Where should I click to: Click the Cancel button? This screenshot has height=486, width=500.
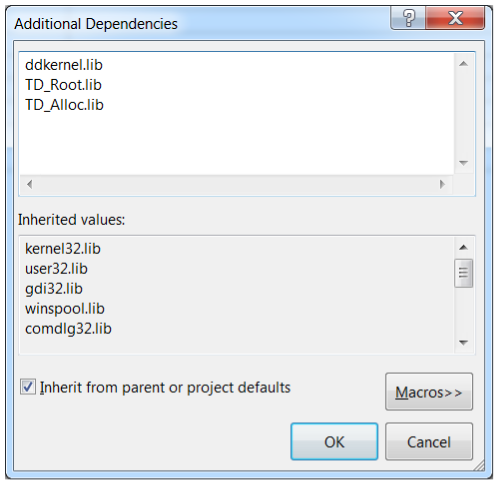(x=429, y=442)
